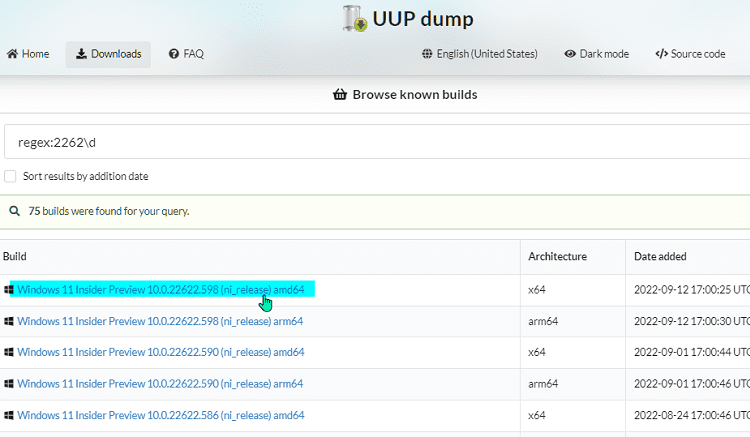Screen dimensions: 750x437
Task: Open 10.0.22622.598 amd64 build link
Action: (161, 290)
